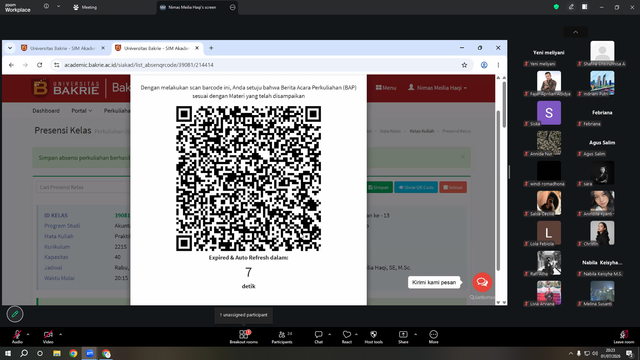Click the red Selesai button

(453, 187)
